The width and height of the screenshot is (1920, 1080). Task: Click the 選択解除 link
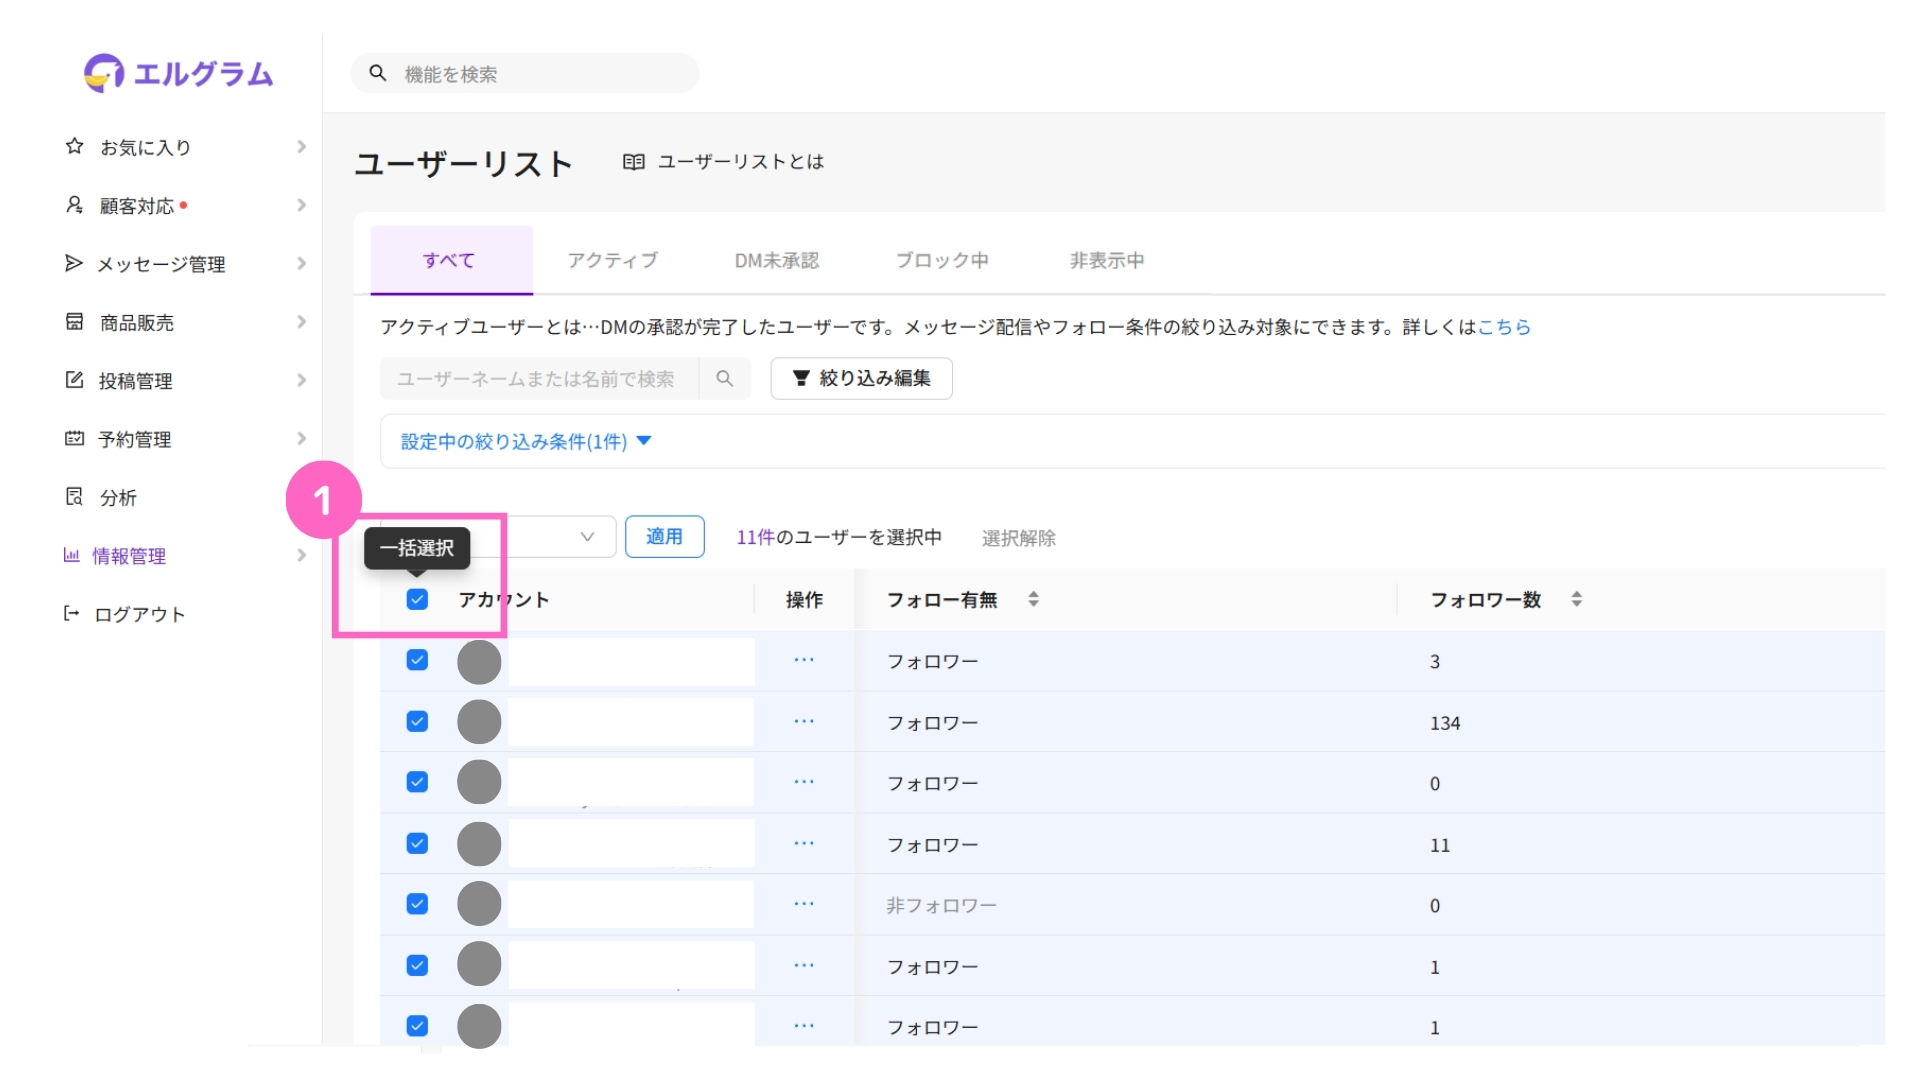[x=1018, y=538]
